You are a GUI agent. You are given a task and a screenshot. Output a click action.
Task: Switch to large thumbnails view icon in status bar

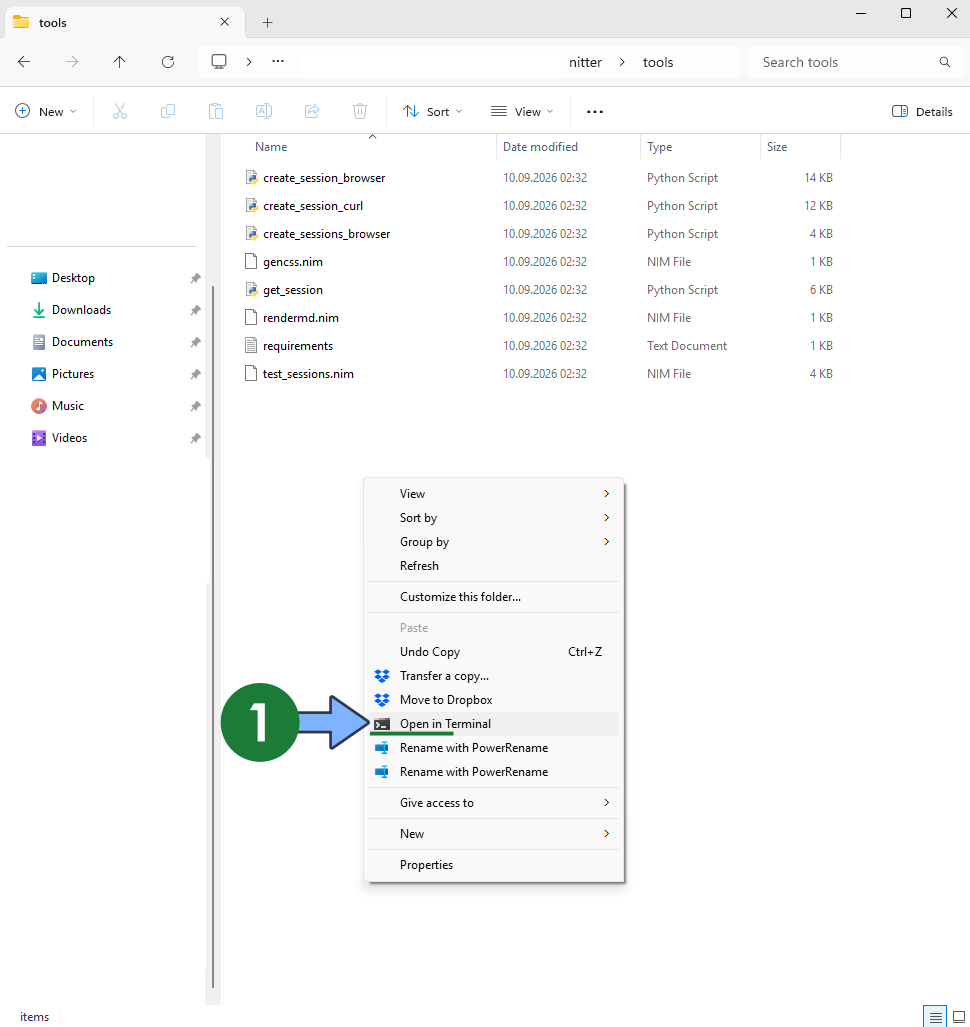tap(959, 1017)
